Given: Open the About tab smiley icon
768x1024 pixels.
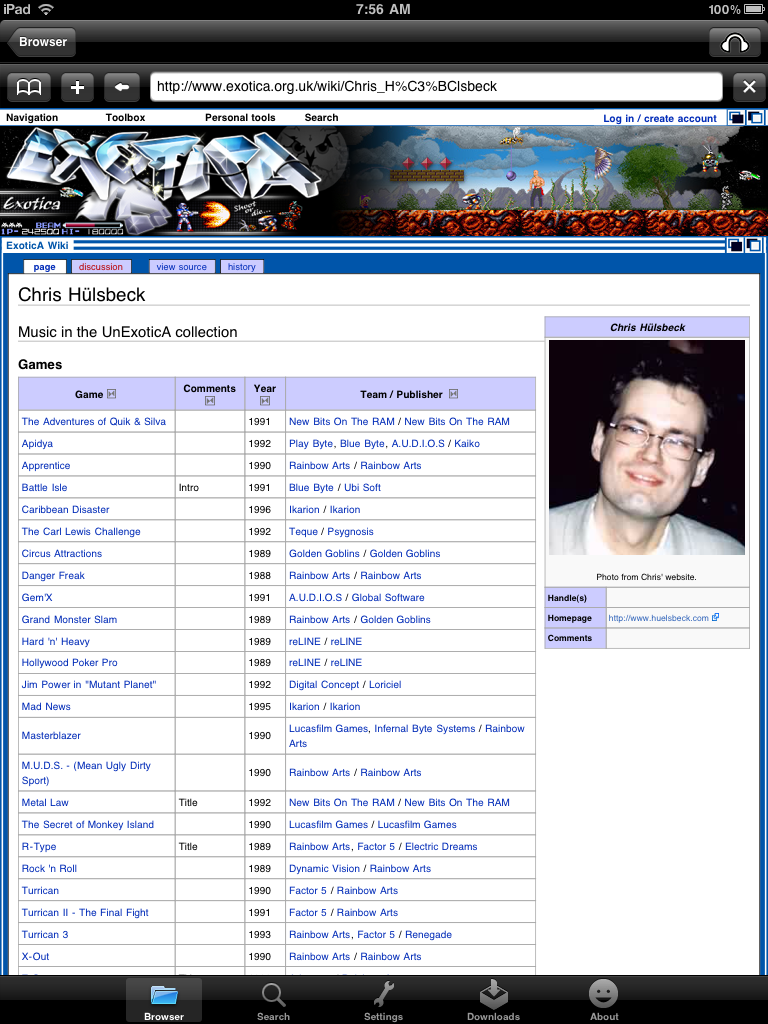Looking at the screenshot, I should pos(603,999).
